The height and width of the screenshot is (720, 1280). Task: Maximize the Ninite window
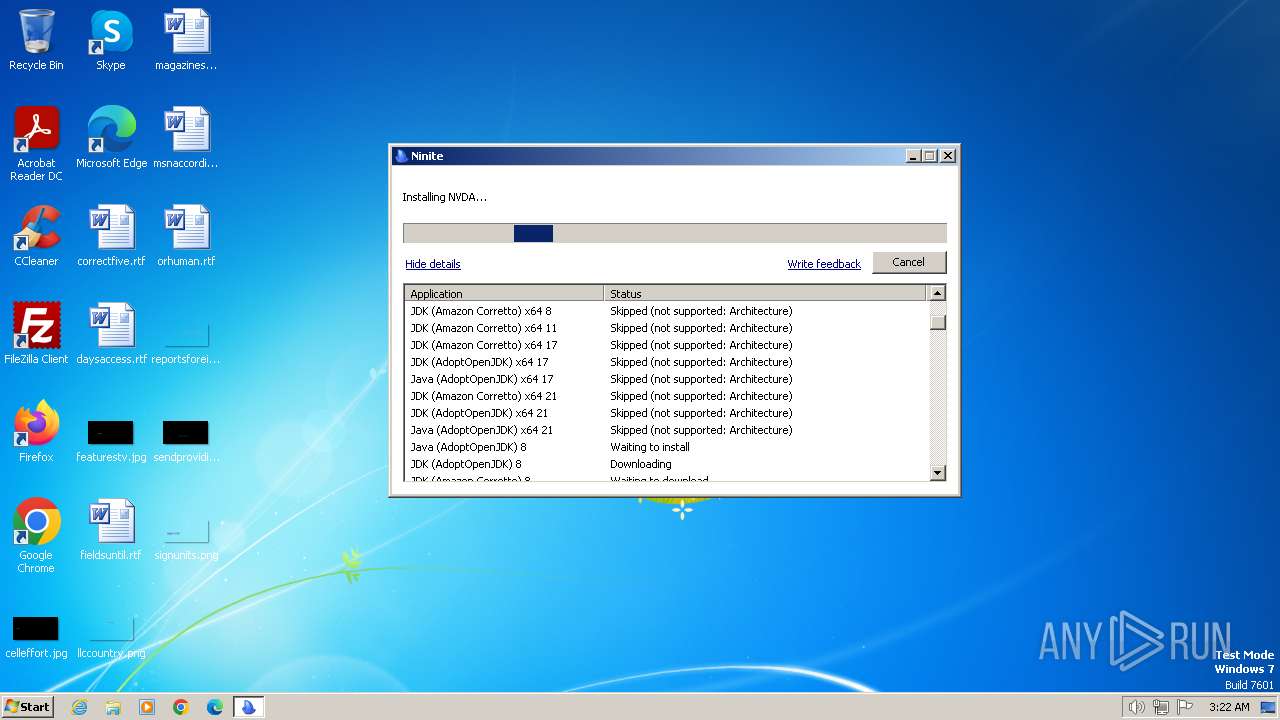click(x=930, y=156)
